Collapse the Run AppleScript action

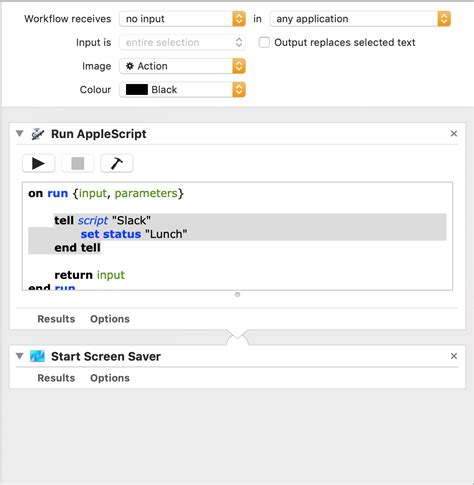click(20, 134)
